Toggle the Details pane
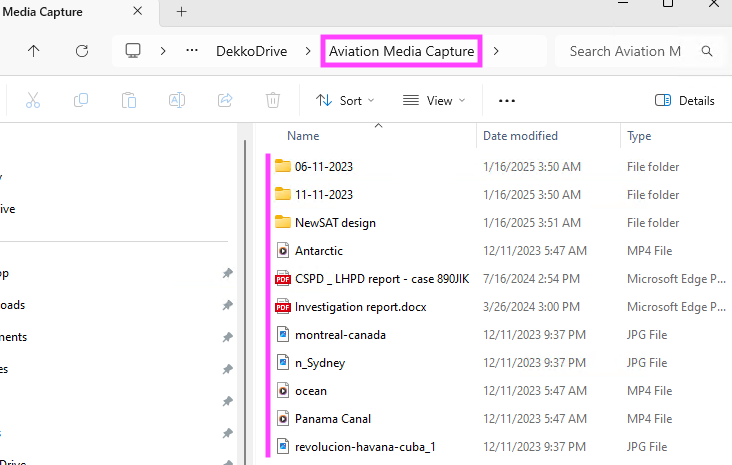The height and width of the screenshot is (465, 732). click(x=684, y=100)
